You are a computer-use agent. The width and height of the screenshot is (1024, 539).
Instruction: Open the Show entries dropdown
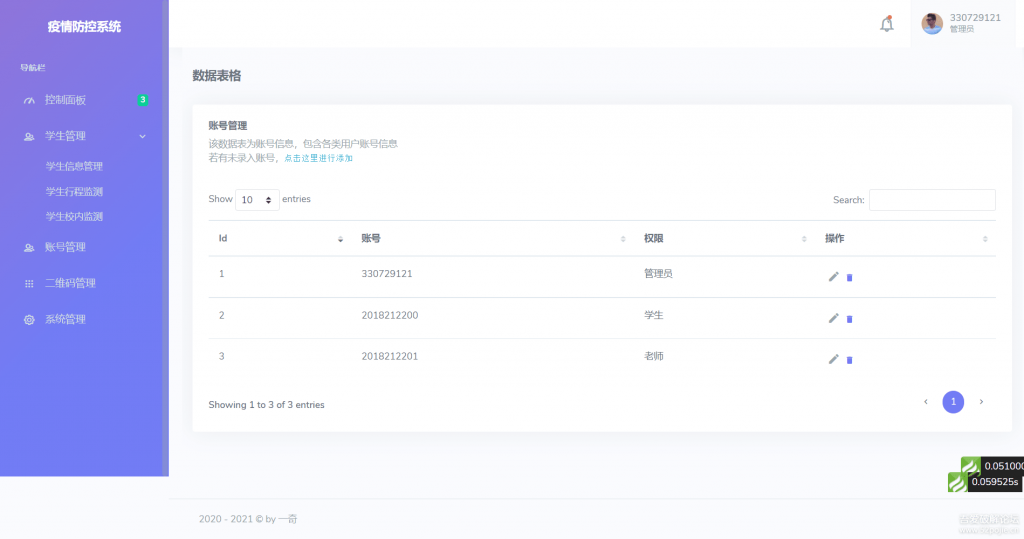coord(257,200)
